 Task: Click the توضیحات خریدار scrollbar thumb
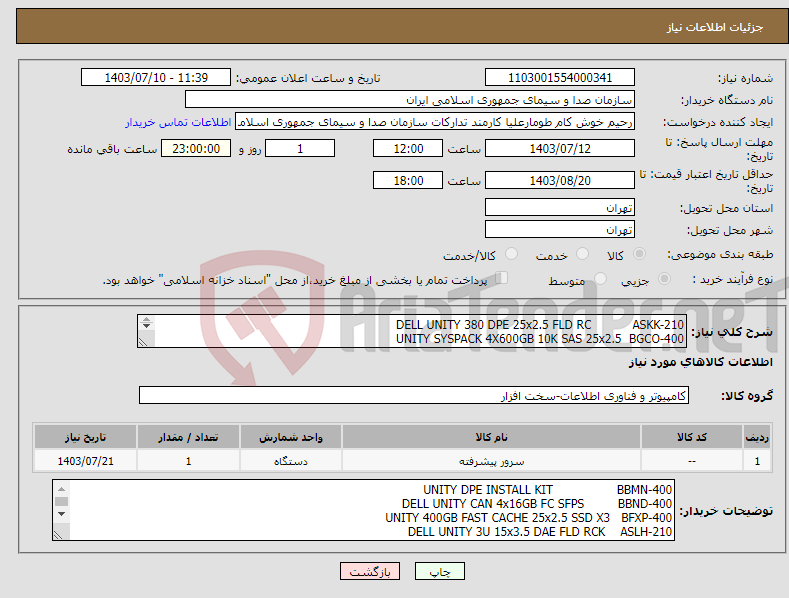click(61, 501)
